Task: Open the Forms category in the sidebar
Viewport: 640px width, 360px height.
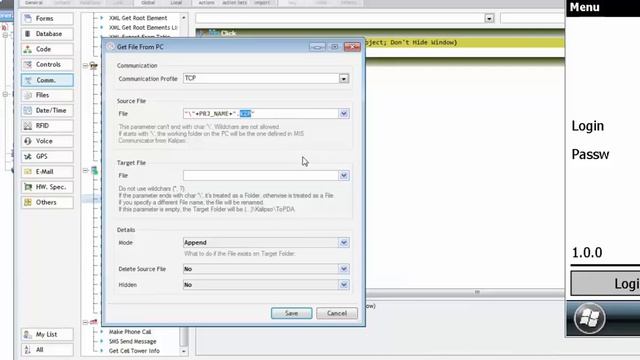Action: (47, 19)
